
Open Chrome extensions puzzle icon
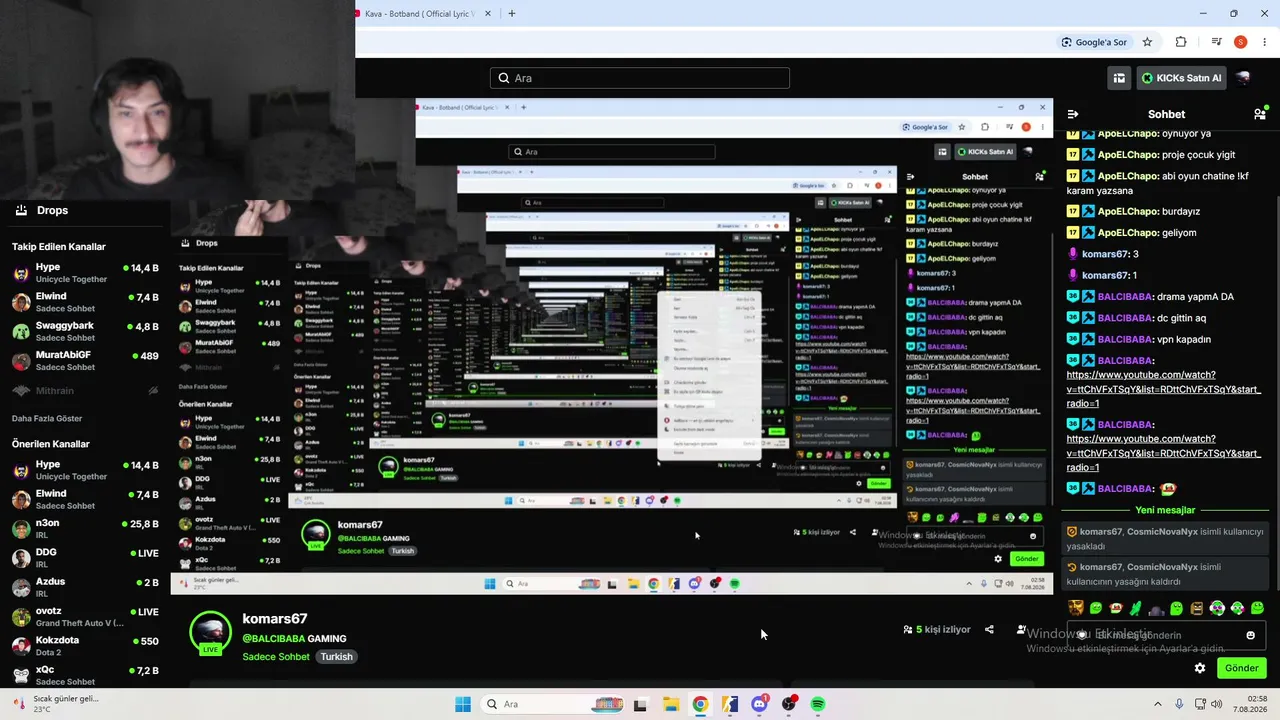tap(1181, 42)
